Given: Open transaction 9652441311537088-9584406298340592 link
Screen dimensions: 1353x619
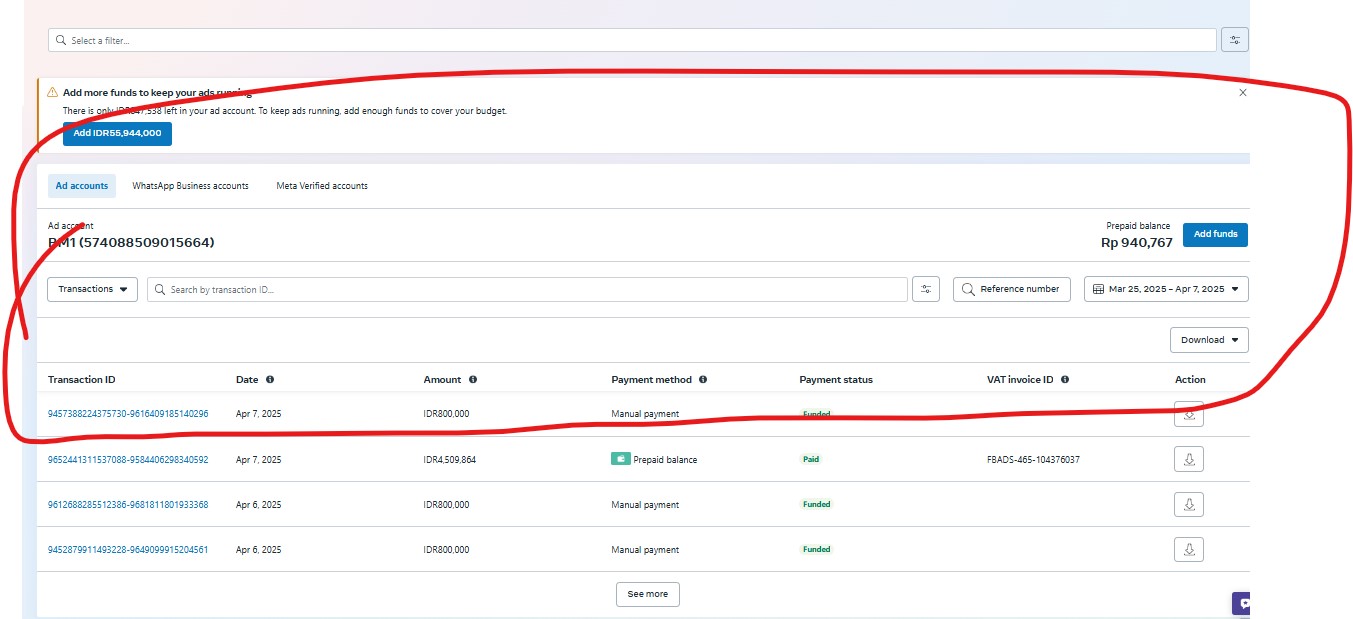Looking at the screenshot, I should (128, 460).
